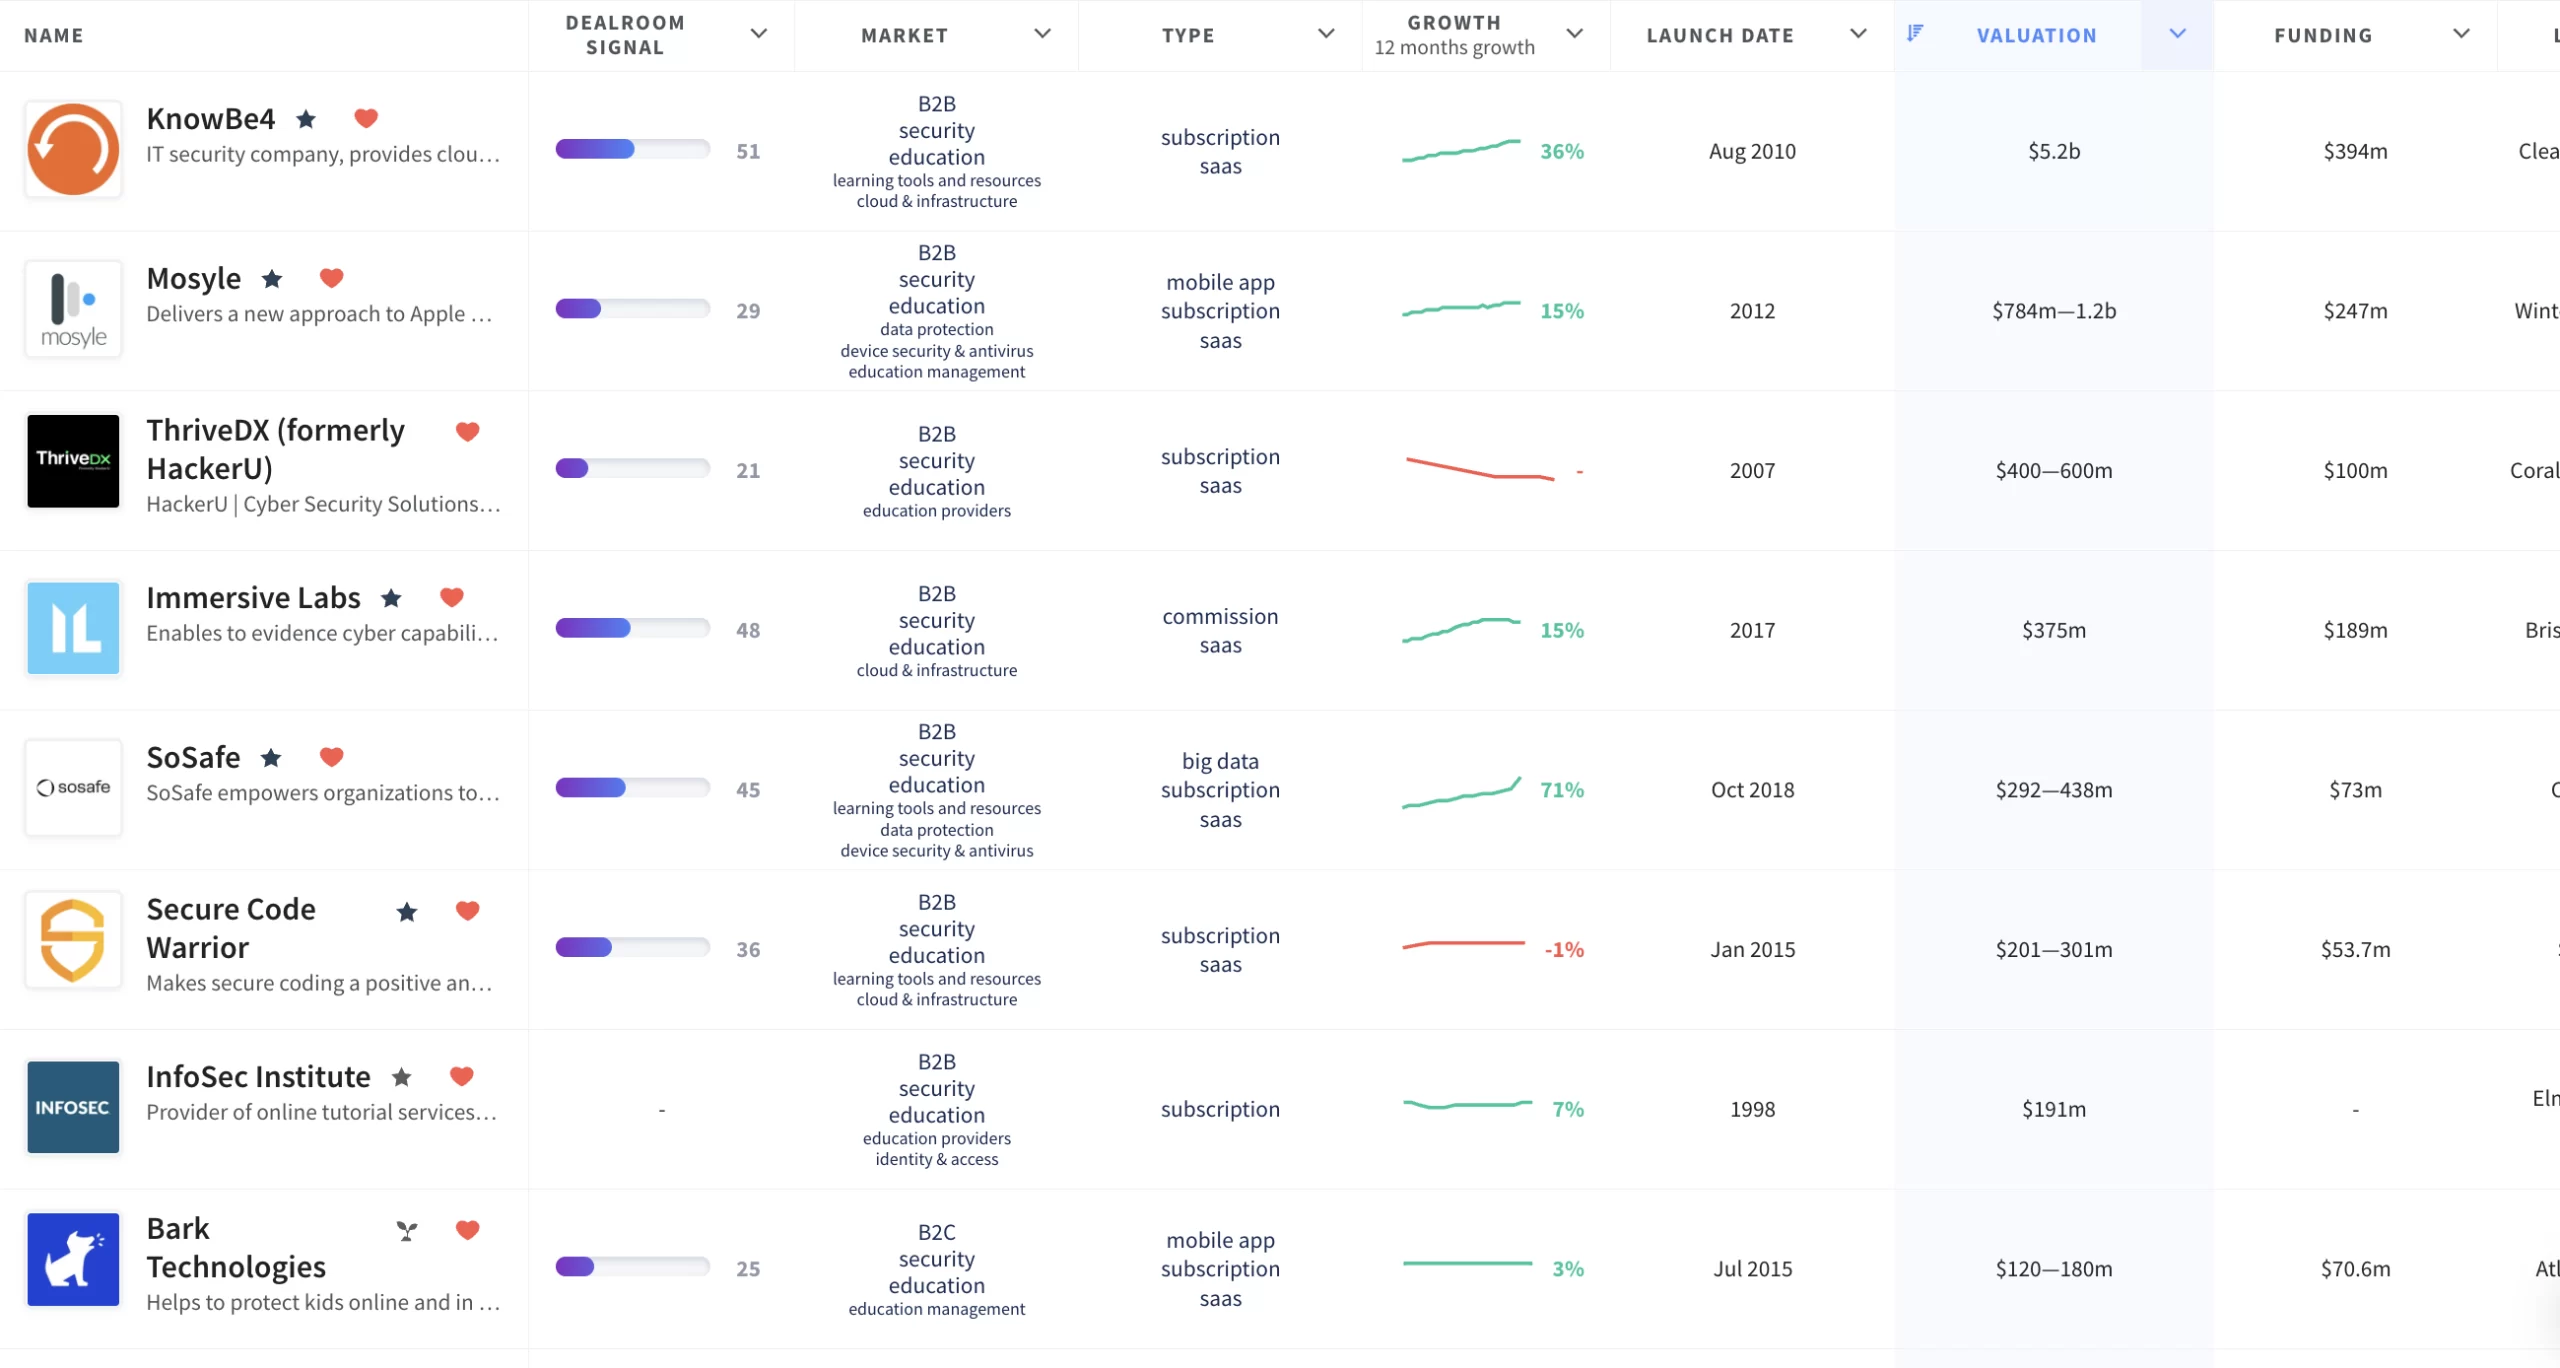Open the Mosyle company link
Image resolution: width=2560 pixels, height=1368 pixels.
(x=193, y=279)
